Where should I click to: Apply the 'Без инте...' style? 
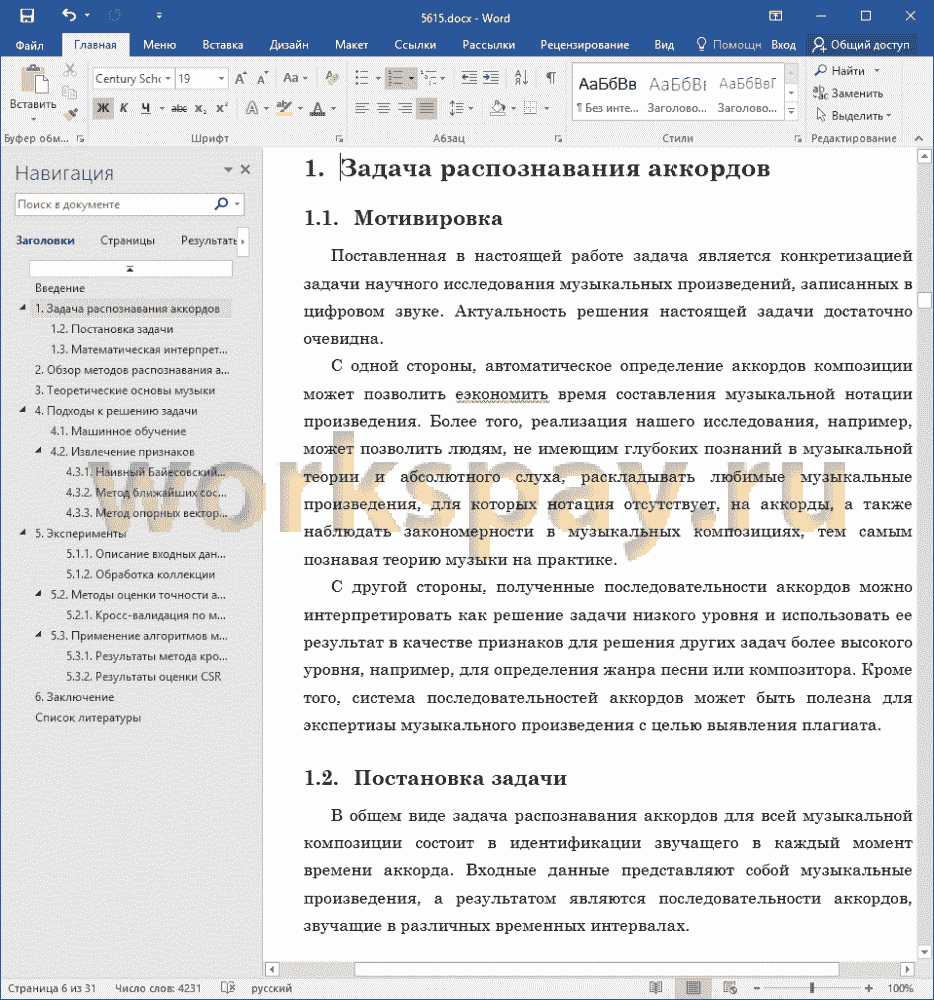(x=608, y=92)
